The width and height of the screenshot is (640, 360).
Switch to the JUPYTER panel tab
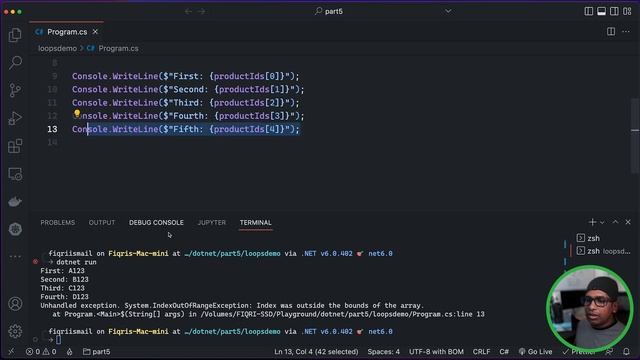coord(211,222)
